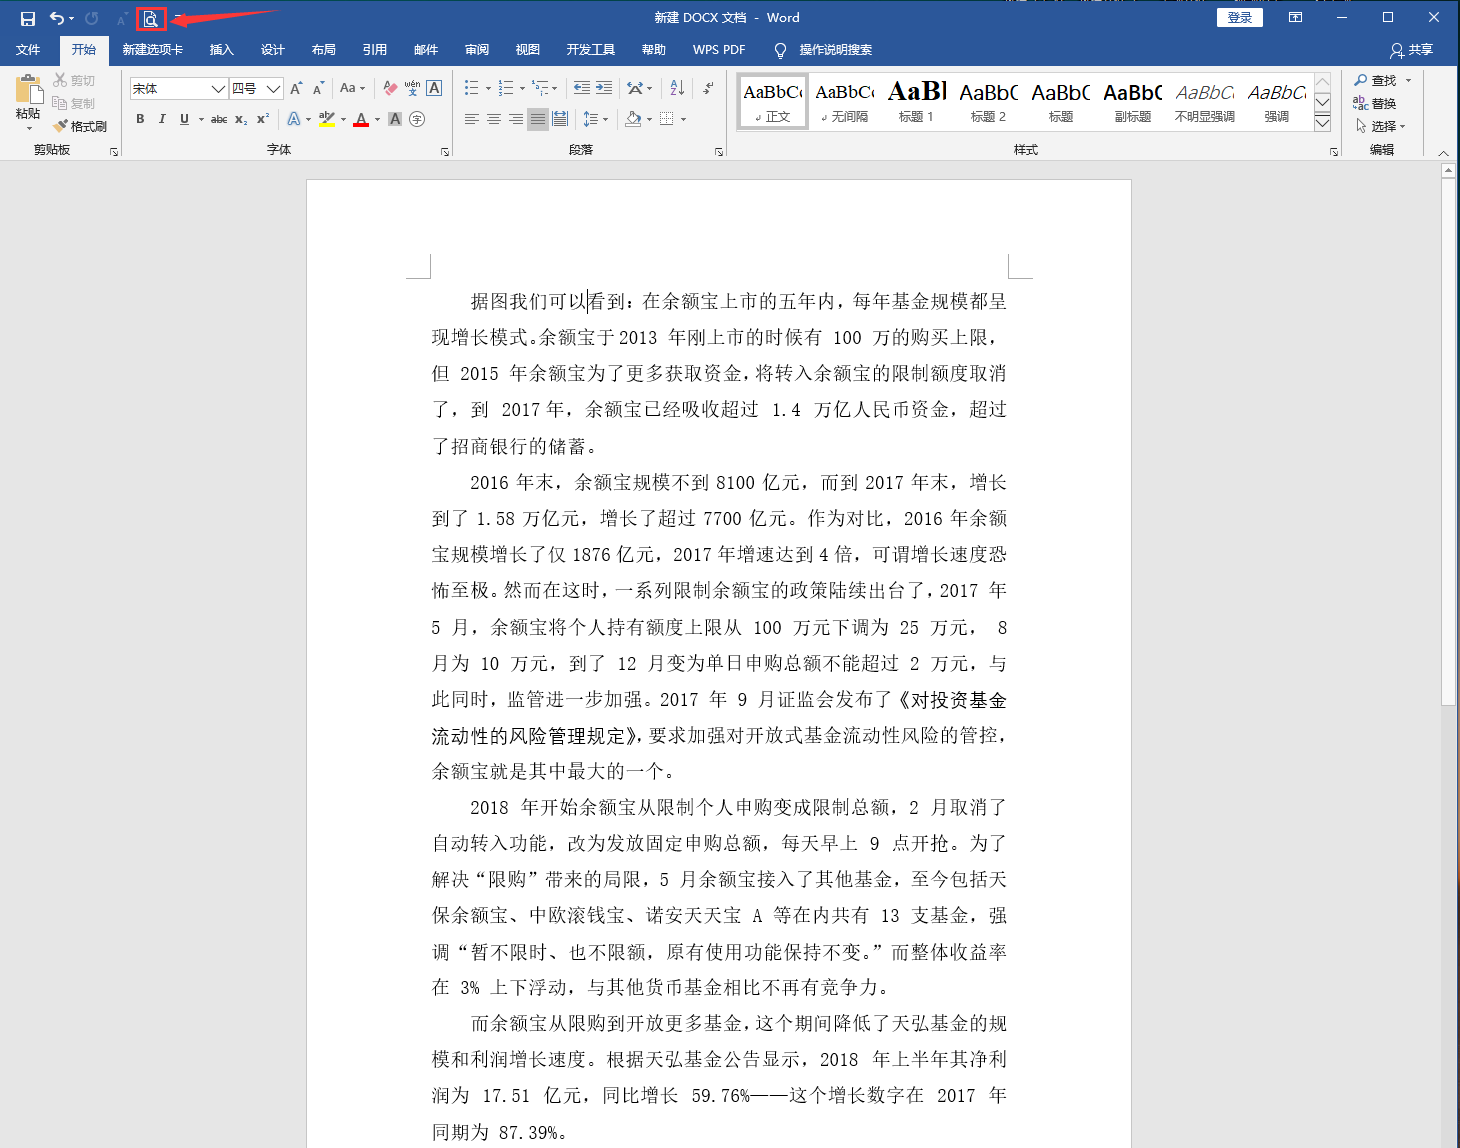Apply the yellow text highlight color

click(327, 119)
